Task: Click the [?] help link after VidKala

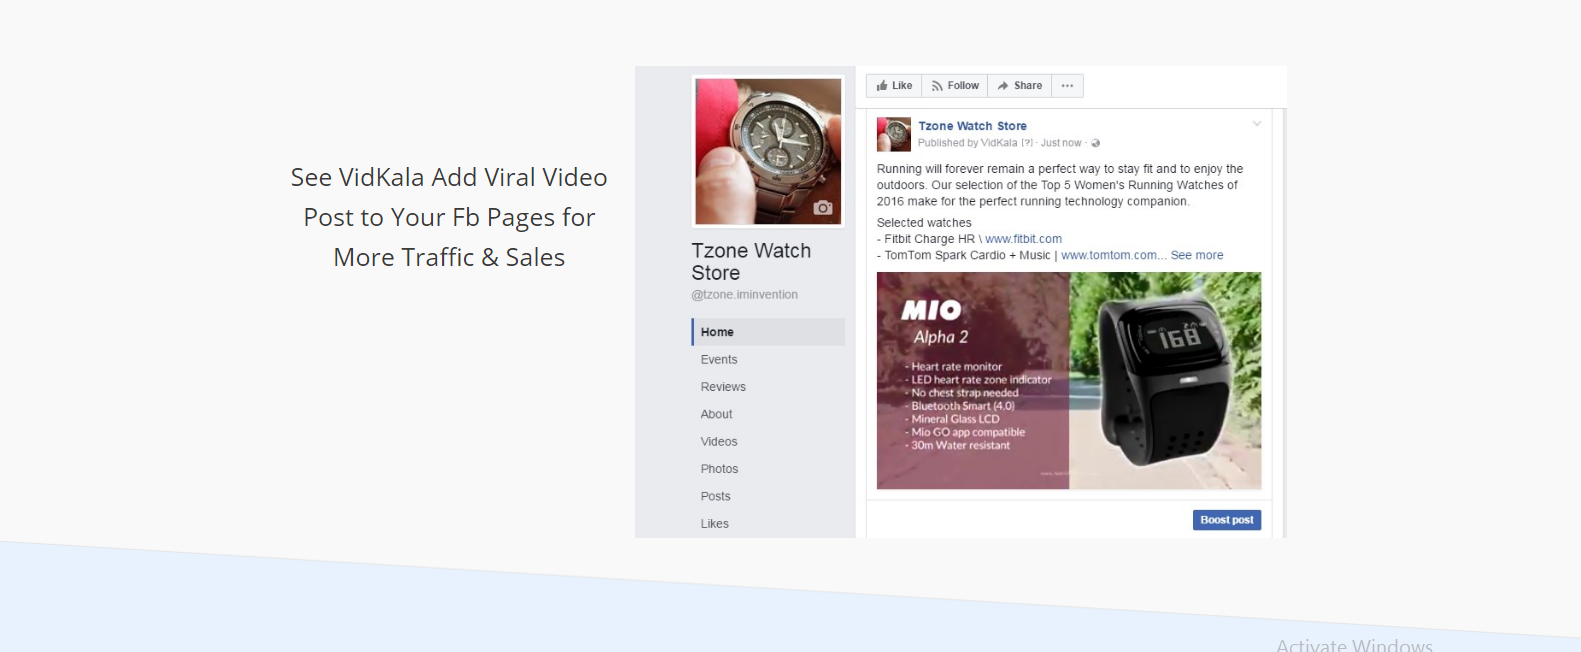Action: pyautogui.click(x=1026, y=143)
